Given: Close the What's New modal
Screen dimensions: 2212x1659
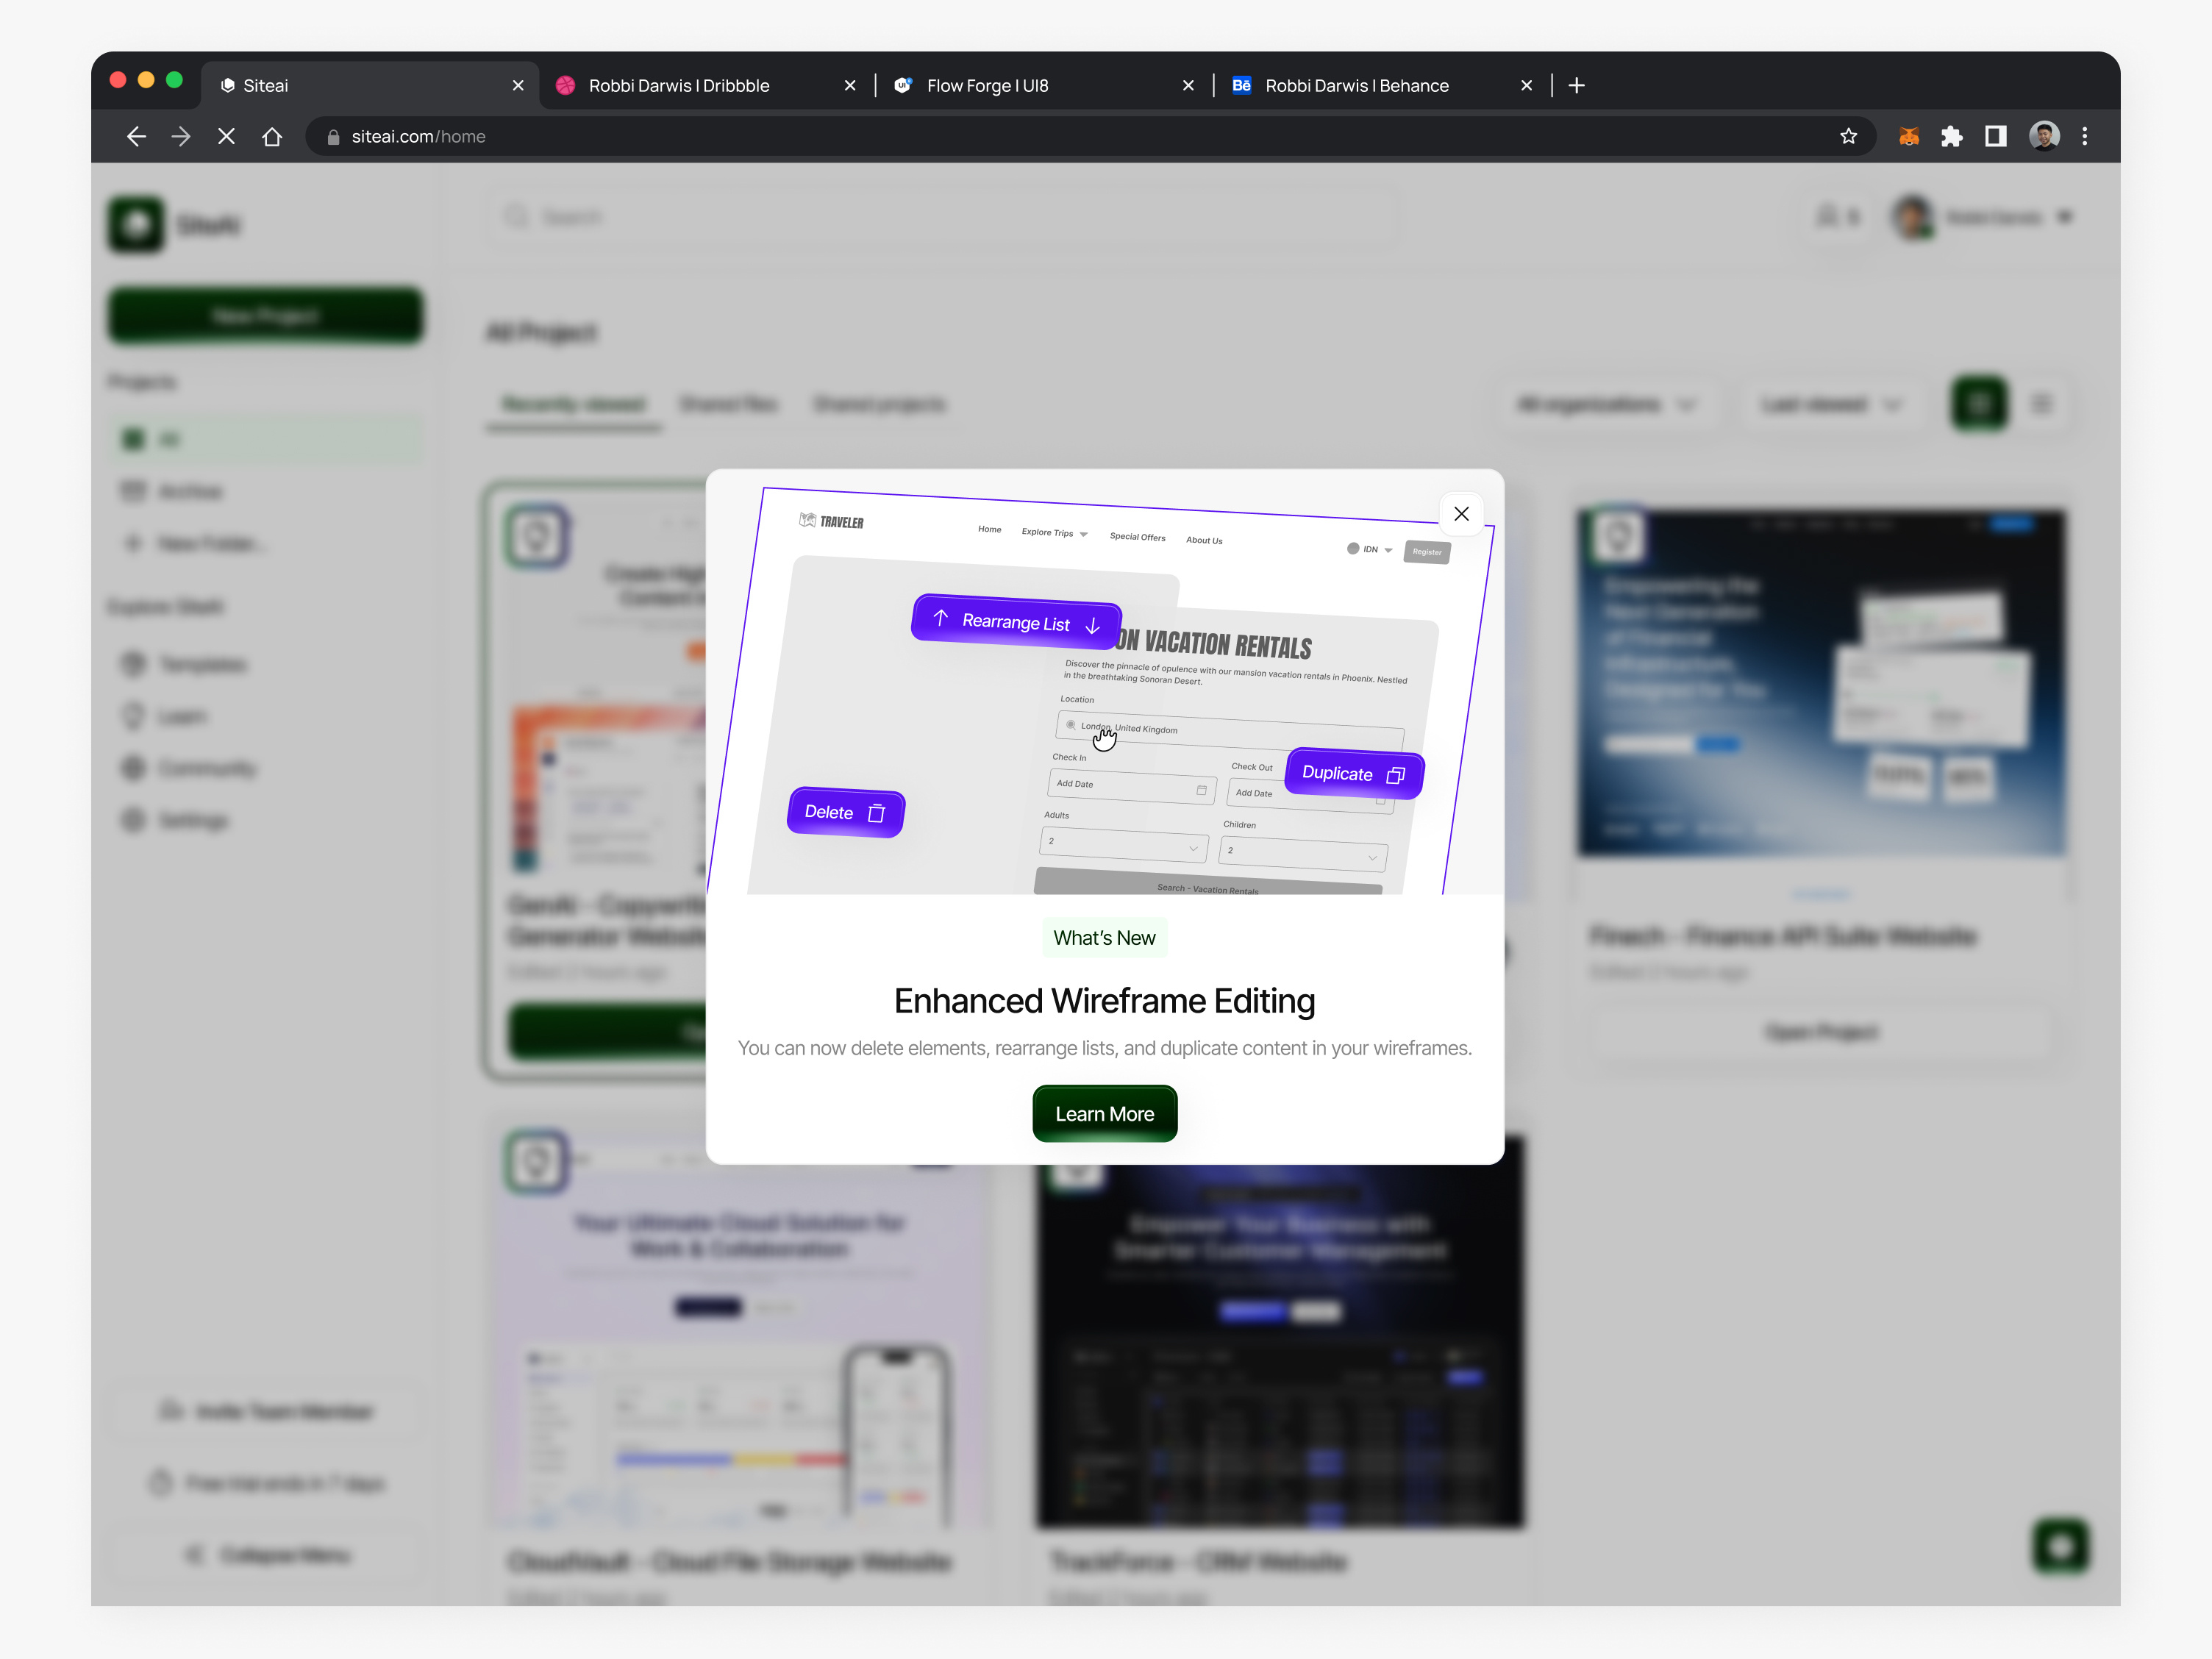Looking at the screenshot, I should pos(1461,514).
